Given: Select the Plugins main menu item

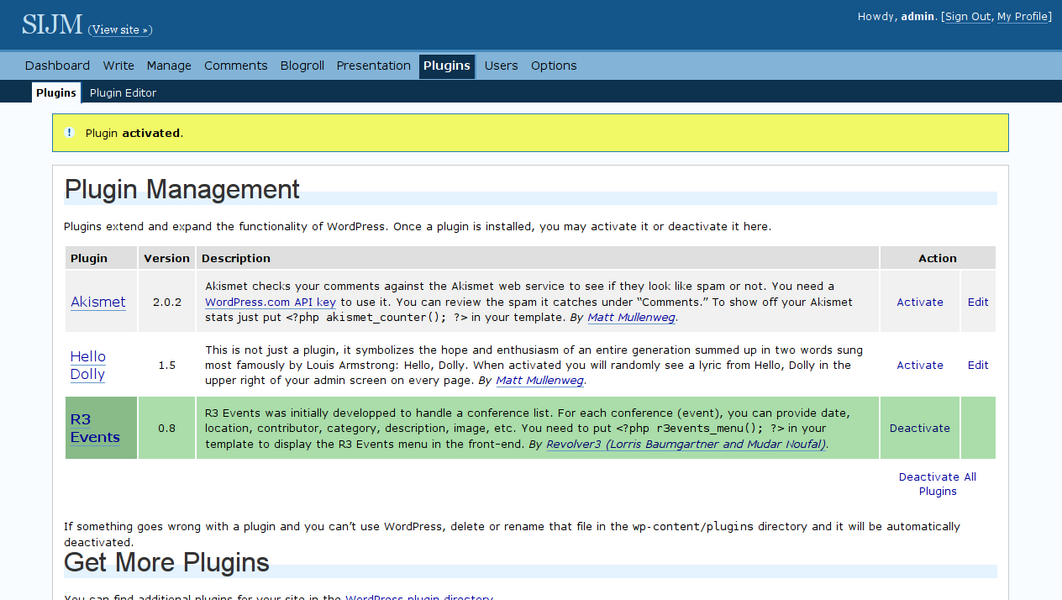Looking at the screenshot, I should (447, 66).
